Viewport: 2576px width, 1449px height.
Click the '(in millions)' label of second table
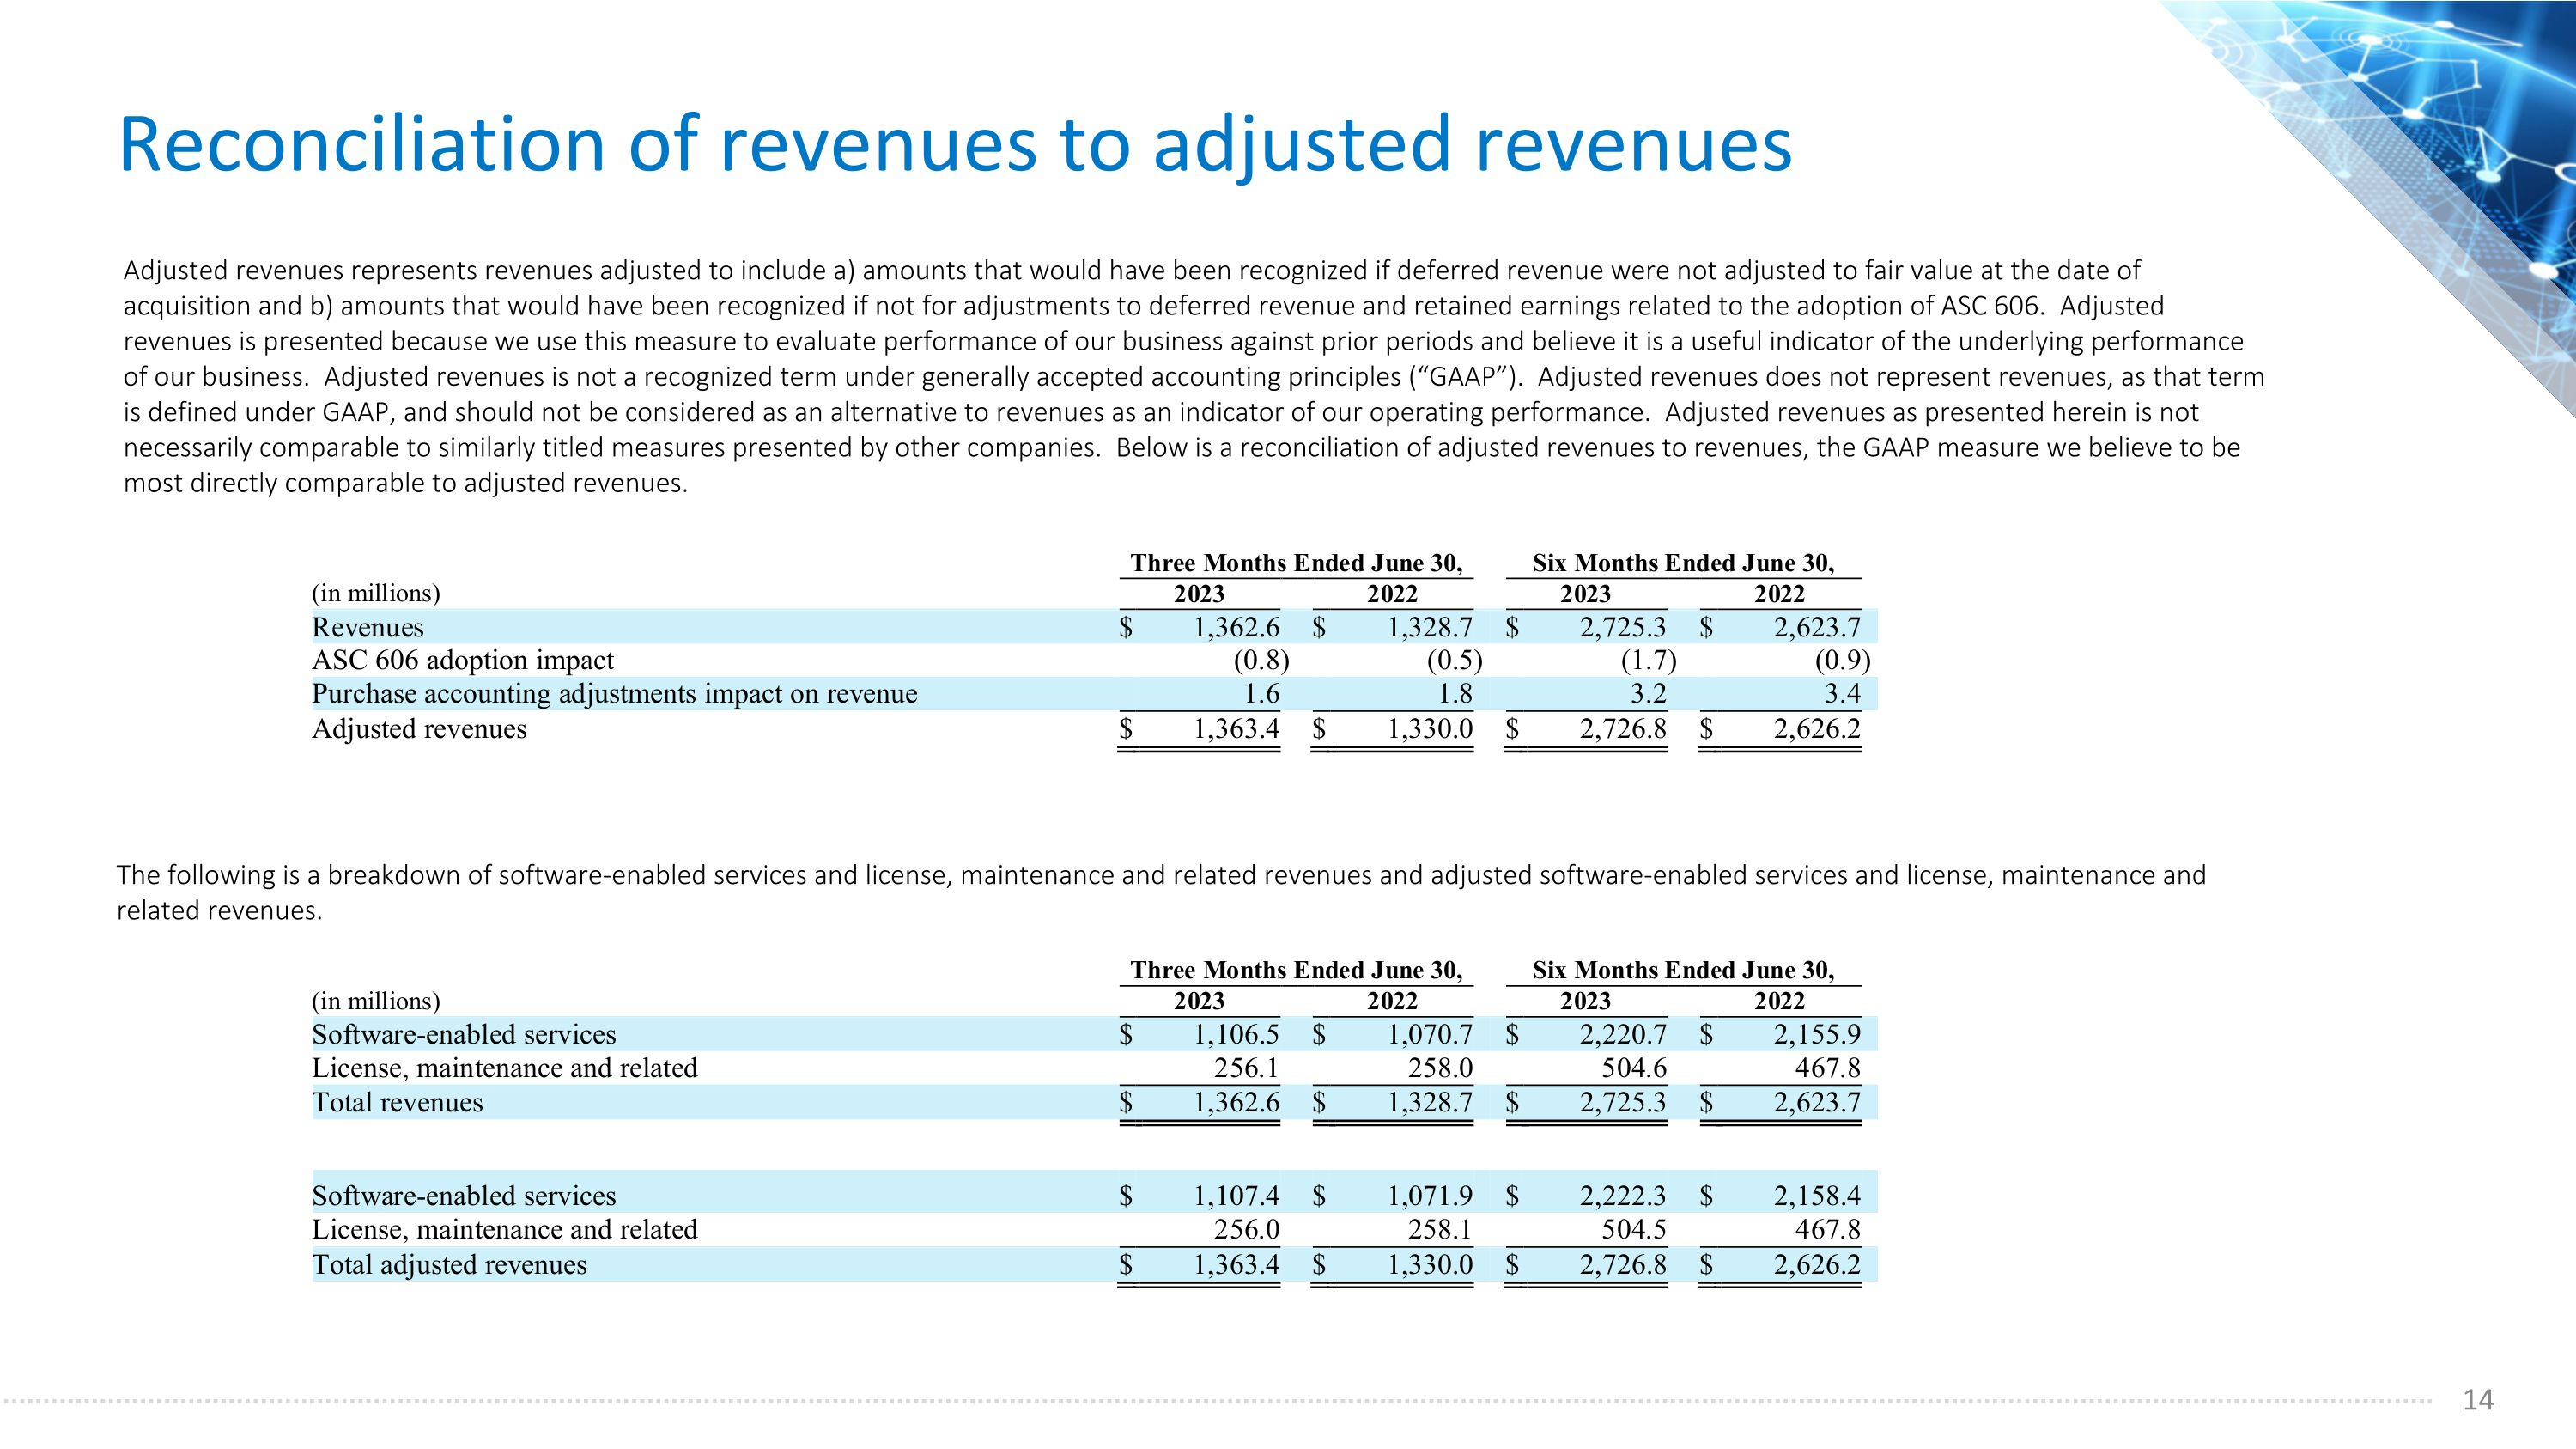[x=375, y=1001]
